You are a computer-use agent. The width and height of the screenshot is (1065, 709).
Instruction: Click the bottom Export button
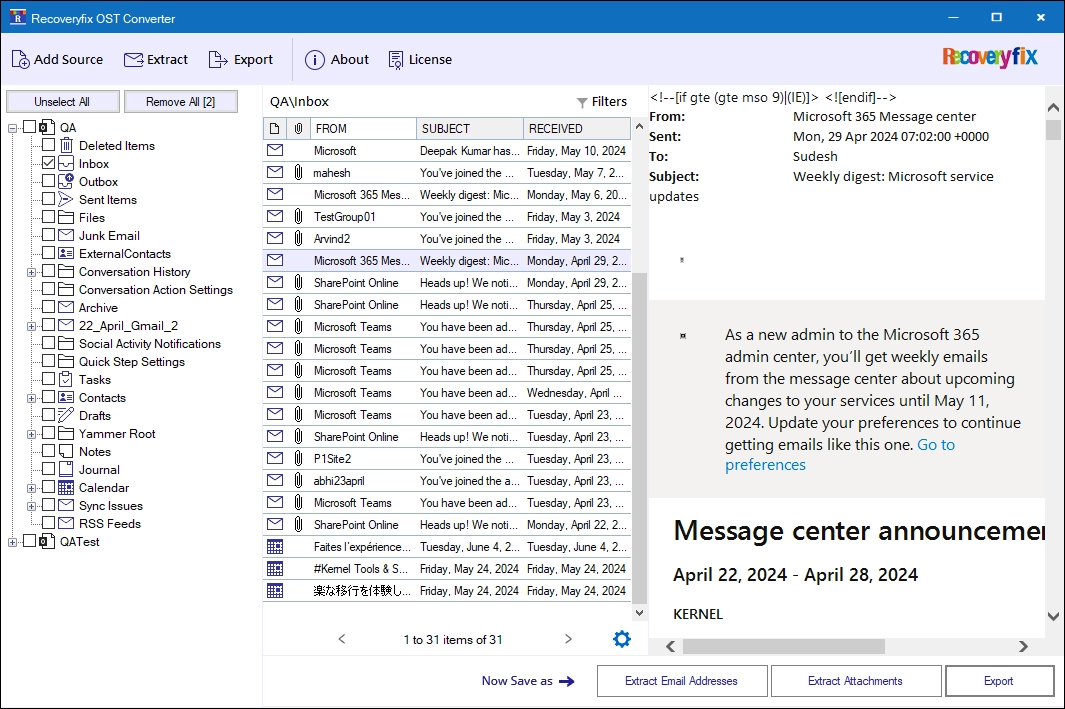click(x=999, y=680)
